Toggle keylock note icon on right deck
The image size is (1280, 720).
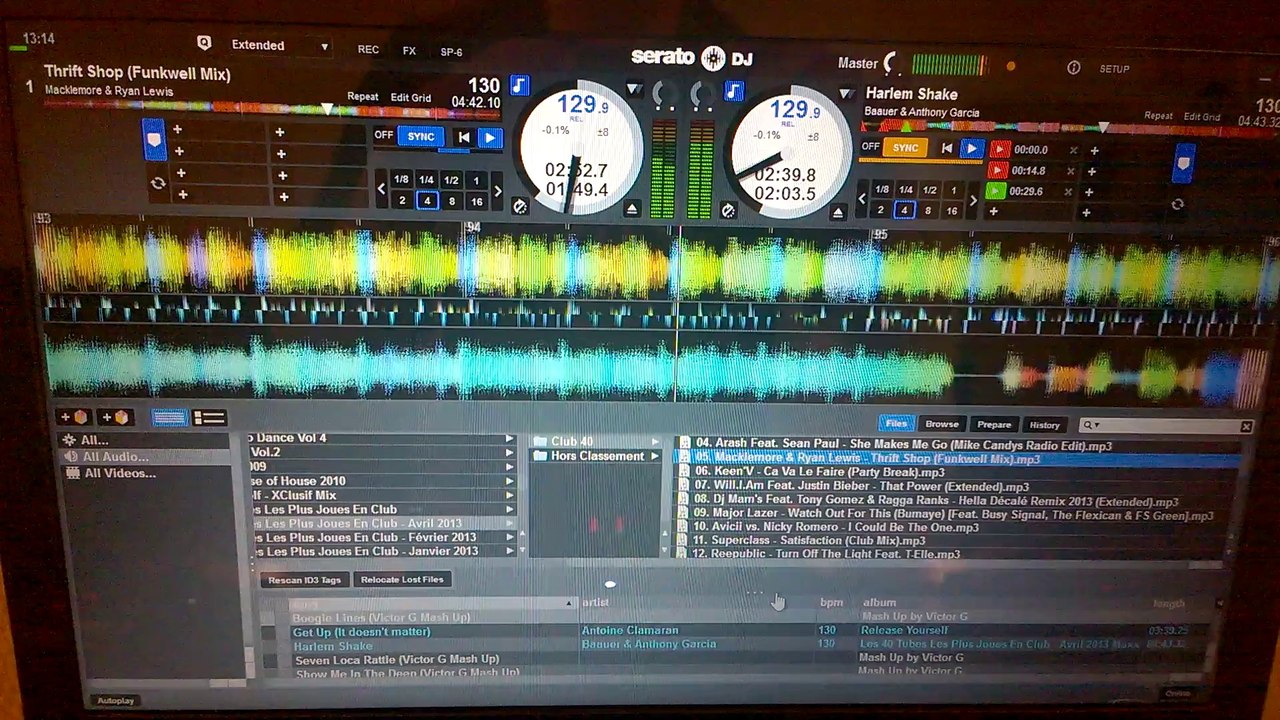[735, 91]
